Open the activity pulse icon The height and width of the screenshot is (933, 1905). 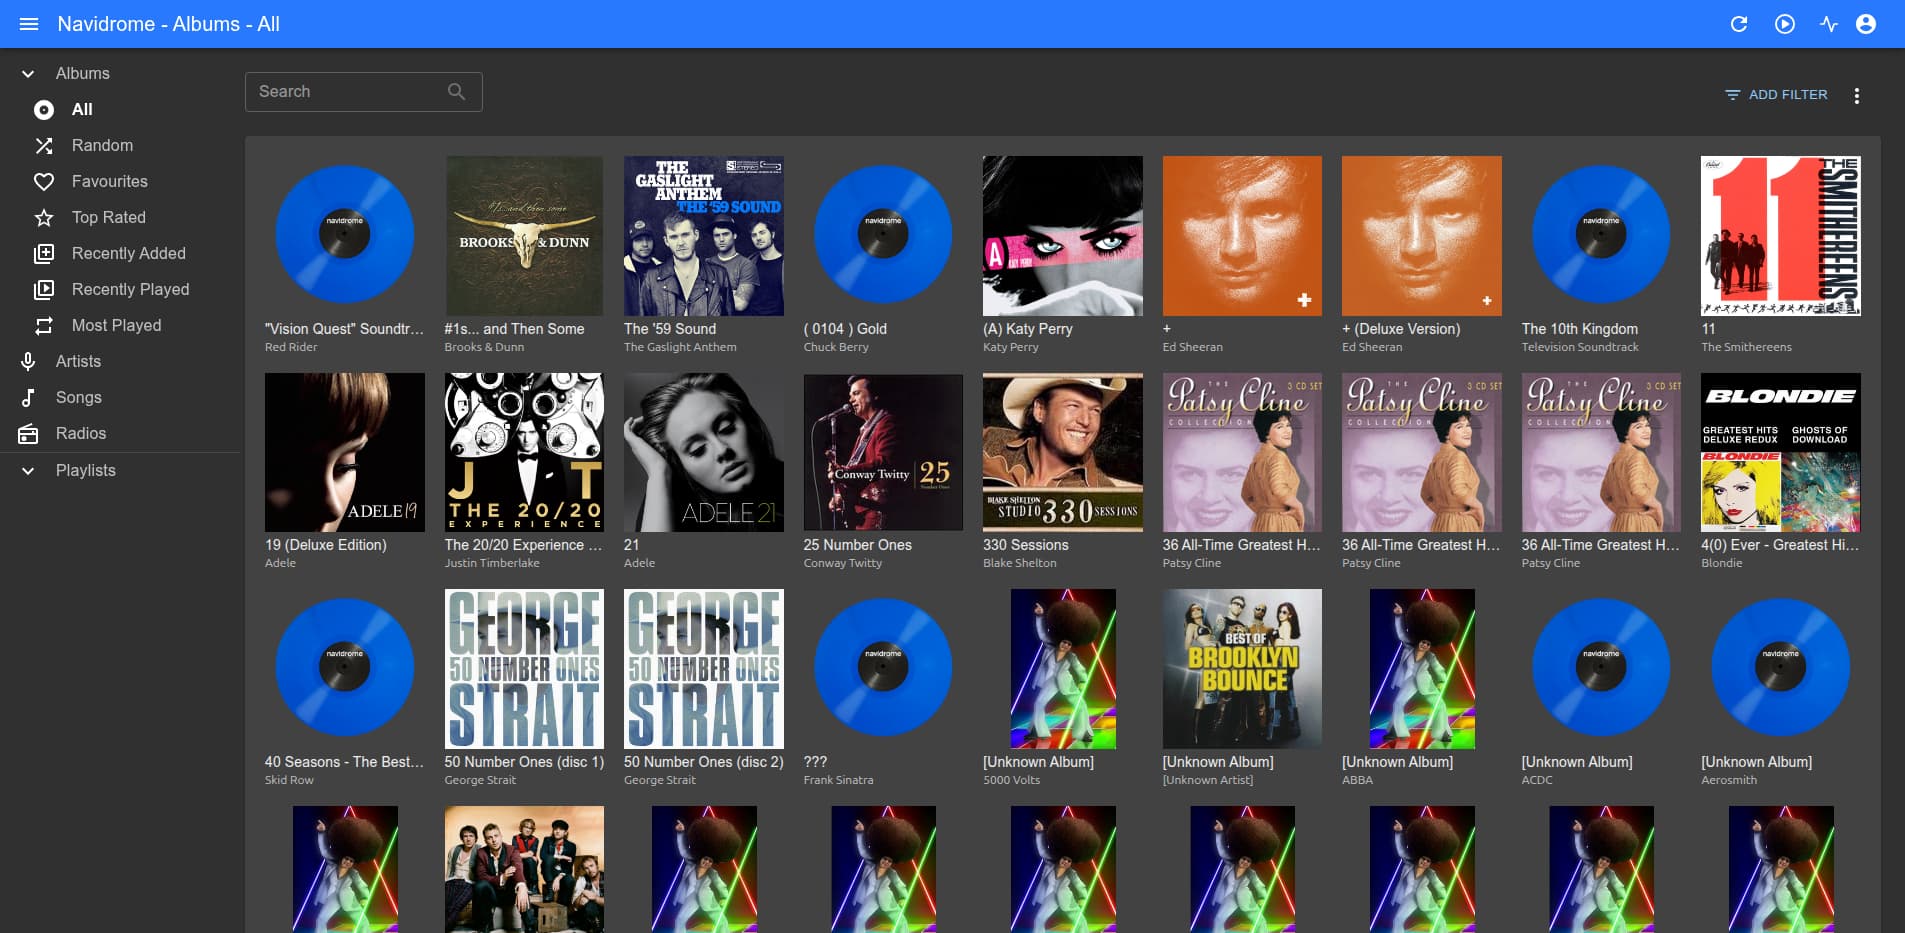(x=1829, y=24)
